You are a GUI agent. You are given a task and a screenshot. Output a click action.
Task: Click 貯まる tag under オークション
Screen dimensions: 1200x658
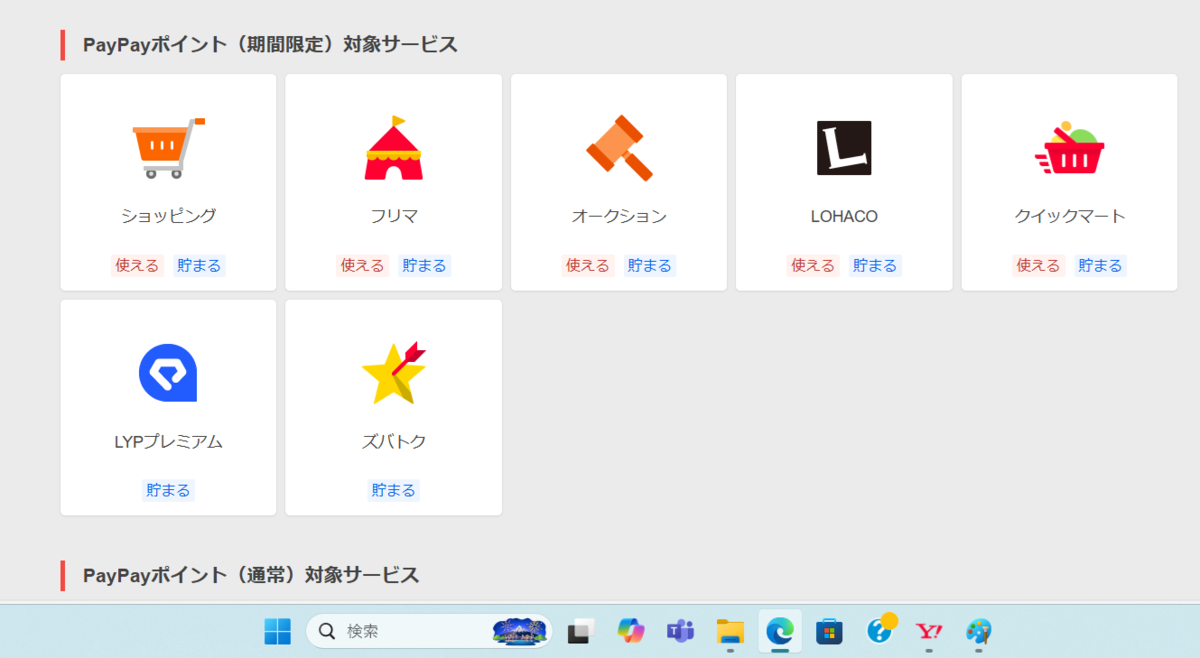coord(650,265)
